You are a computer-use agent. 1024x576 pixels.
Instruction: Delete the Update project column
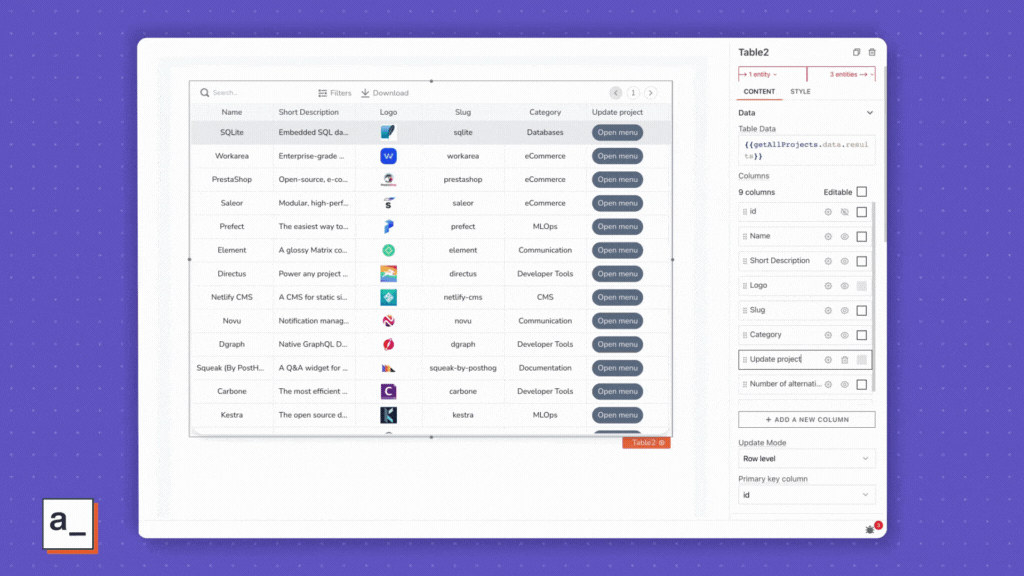[845, 360]
